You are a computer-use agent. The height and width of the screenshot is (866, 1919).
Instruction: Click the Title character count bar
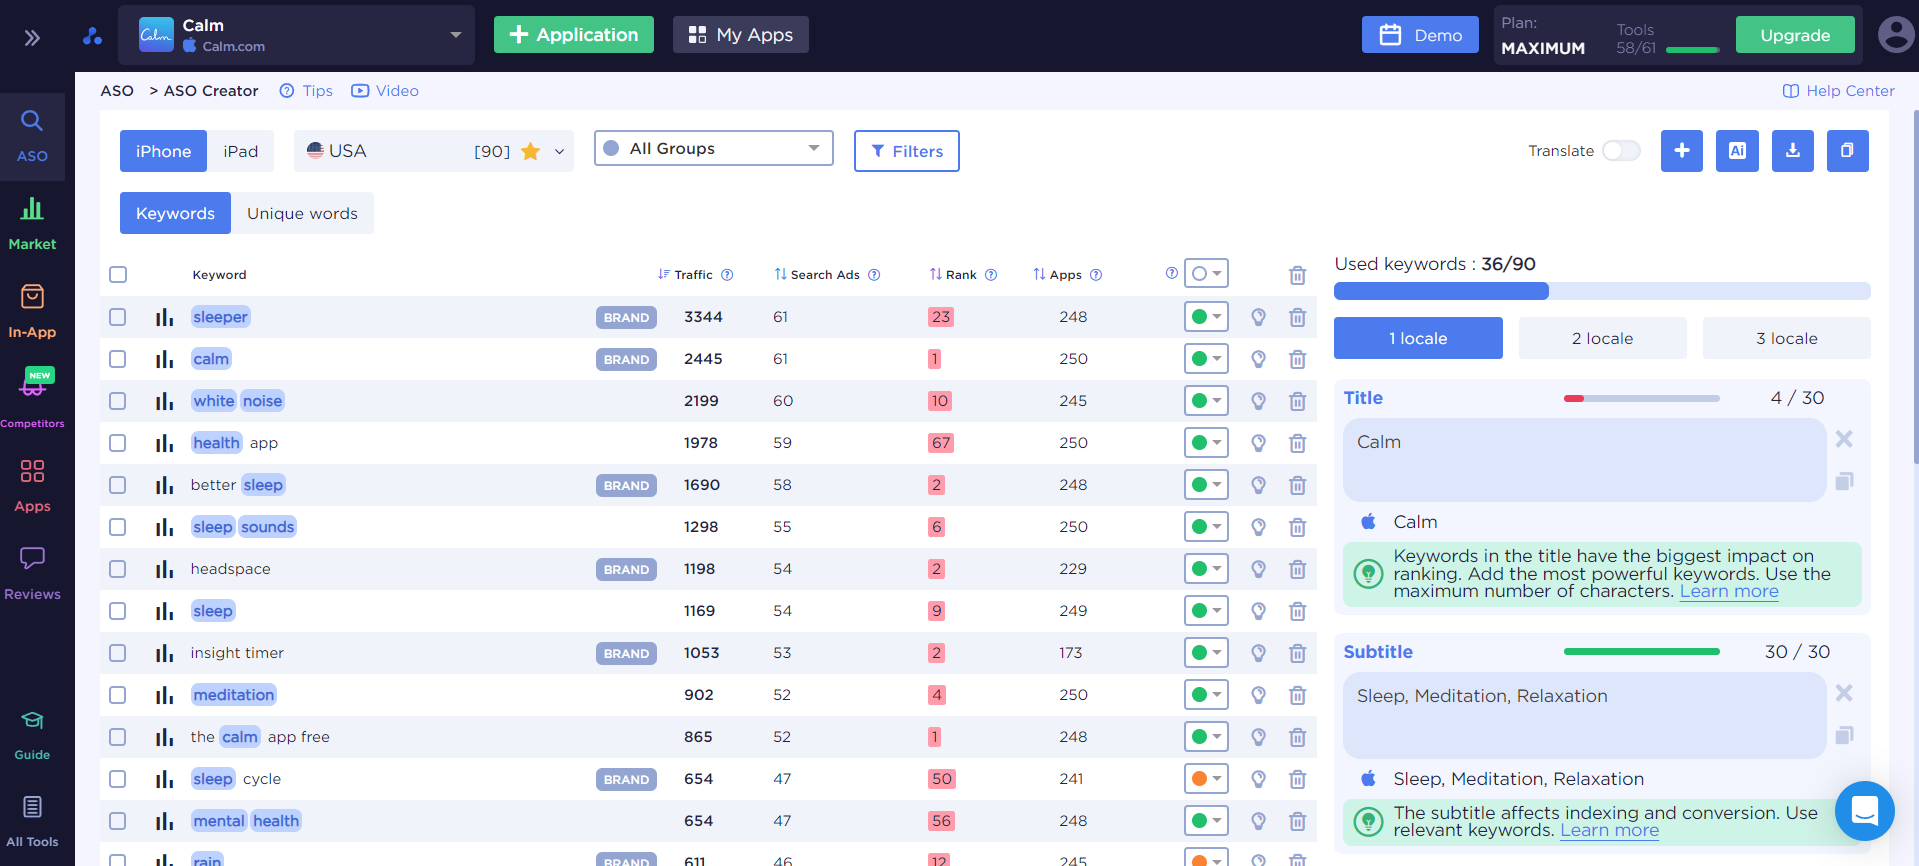tap(1641, 398)
